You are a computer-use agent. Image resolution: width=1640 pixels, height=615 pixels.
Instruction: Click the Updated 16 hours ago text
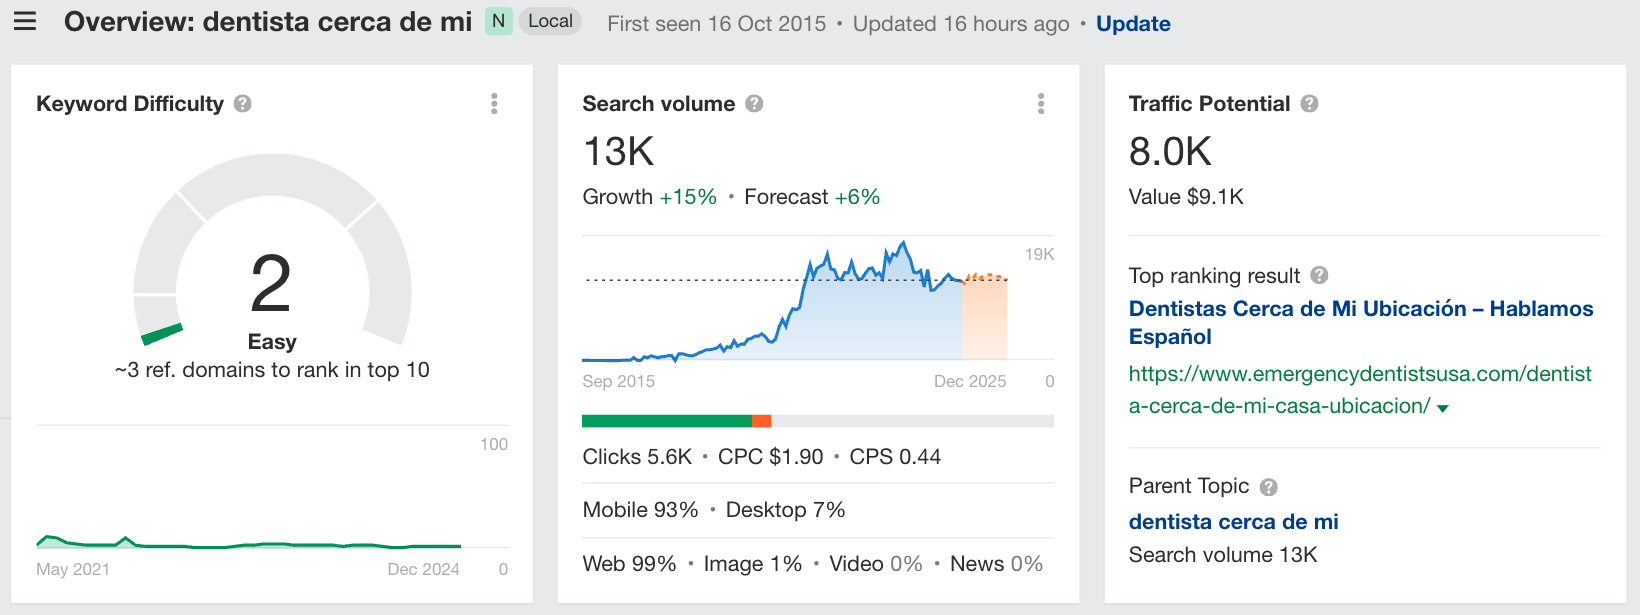961,24
